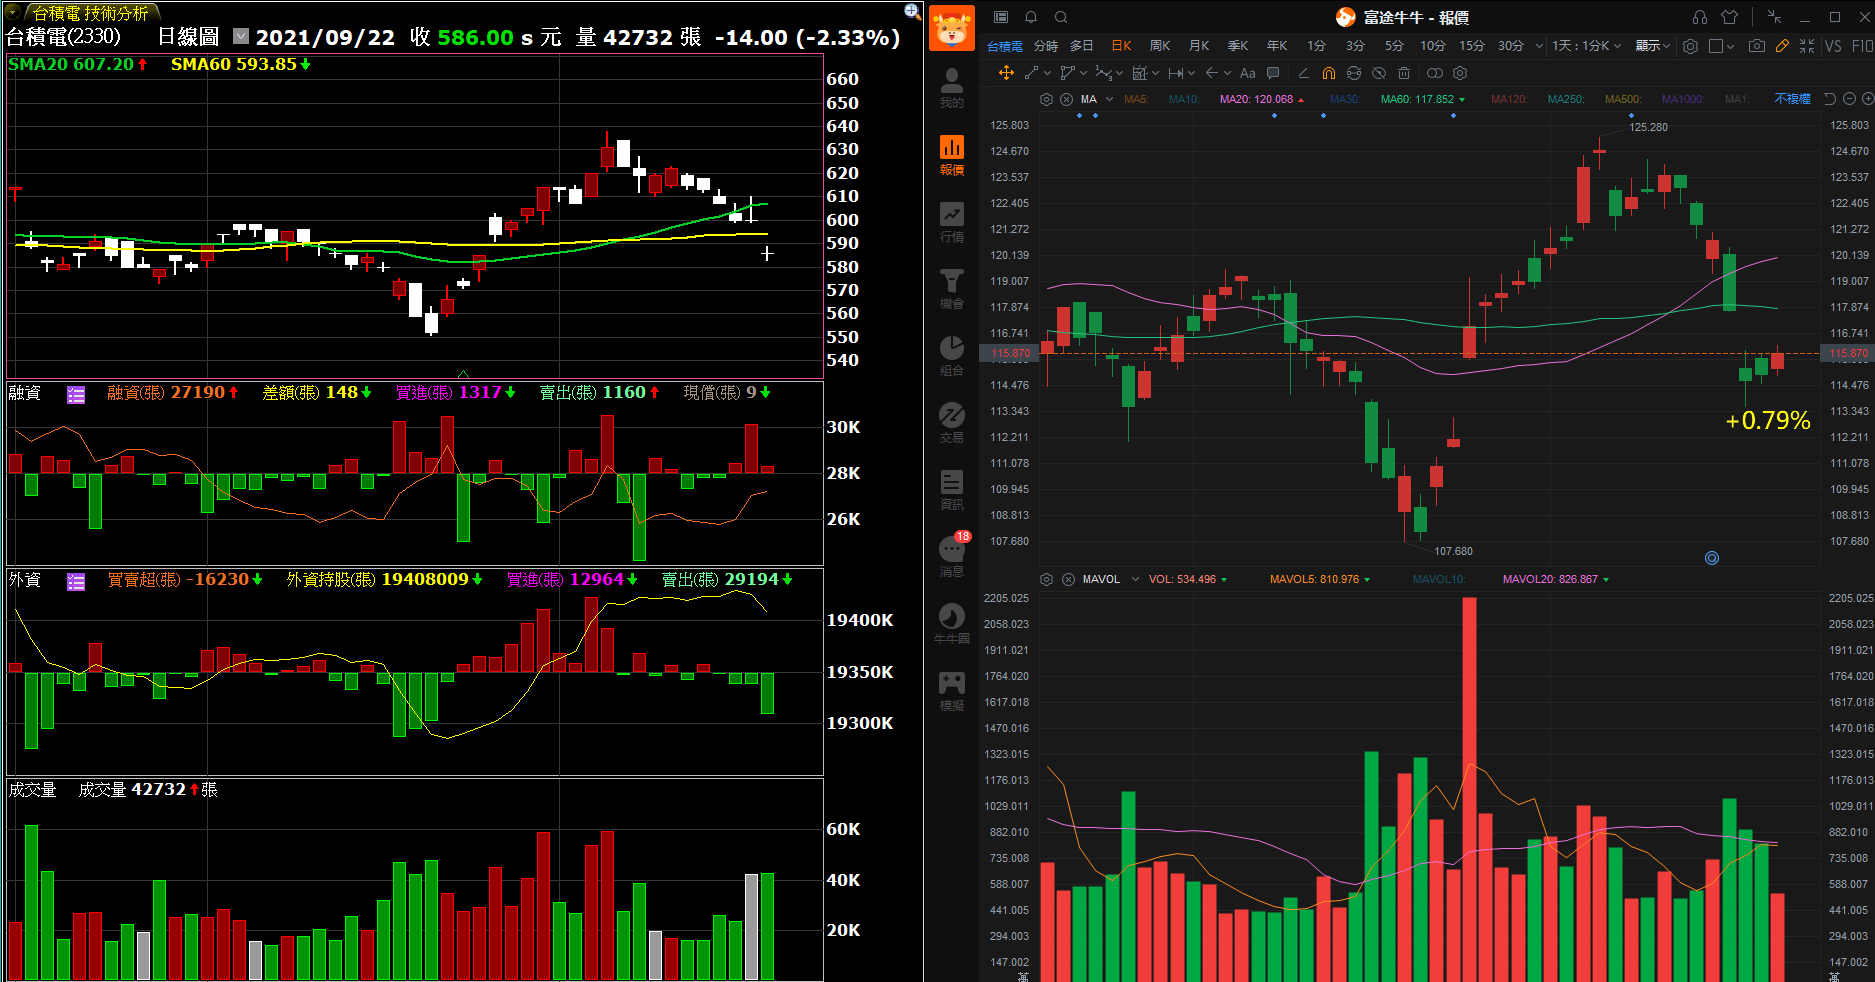Open the layout square dropdown arrow
Screen dimensions: 1875x982
pos(1730,46)
